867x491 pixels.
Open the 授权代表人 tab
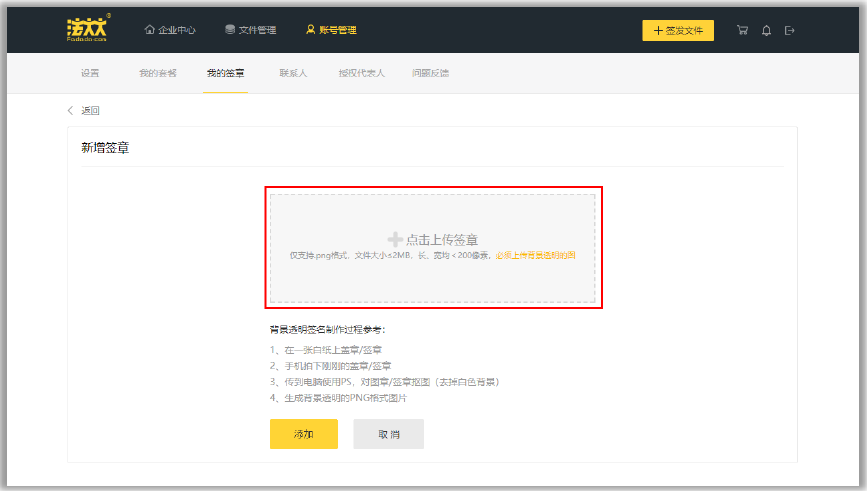point(362,73)
